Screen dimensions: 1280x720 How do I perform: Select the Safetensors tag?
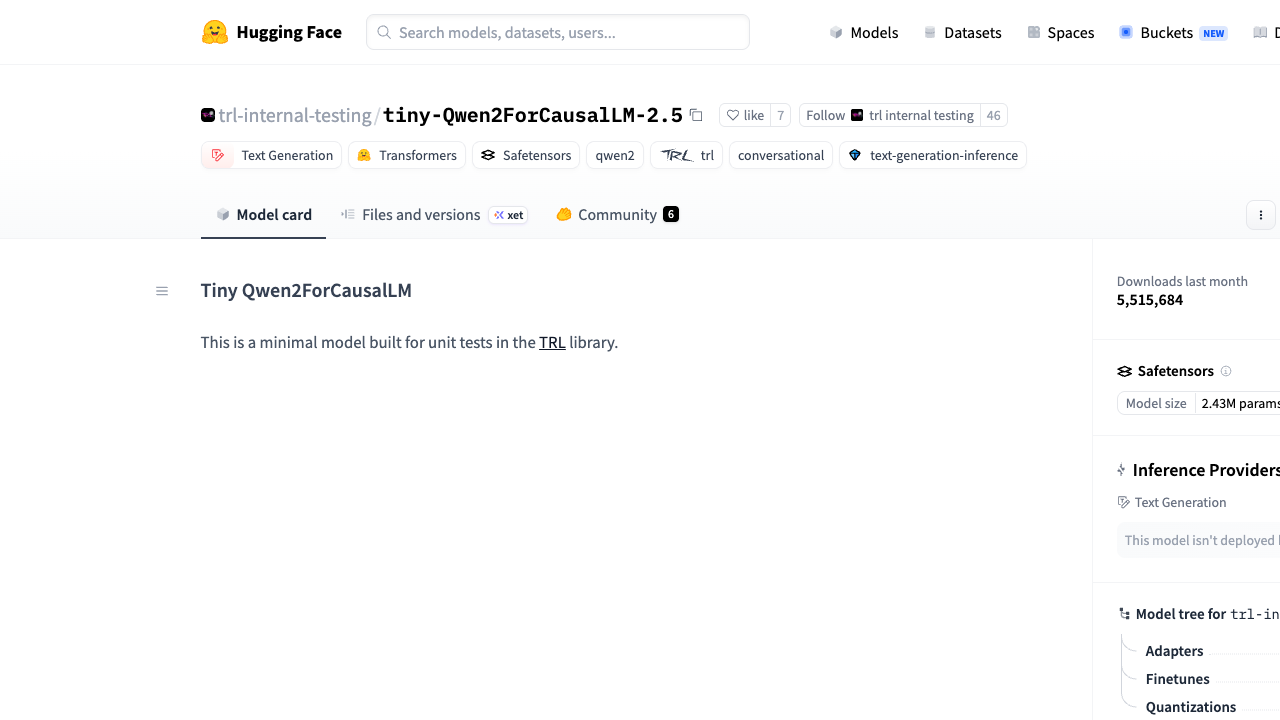tap(526, 155)
